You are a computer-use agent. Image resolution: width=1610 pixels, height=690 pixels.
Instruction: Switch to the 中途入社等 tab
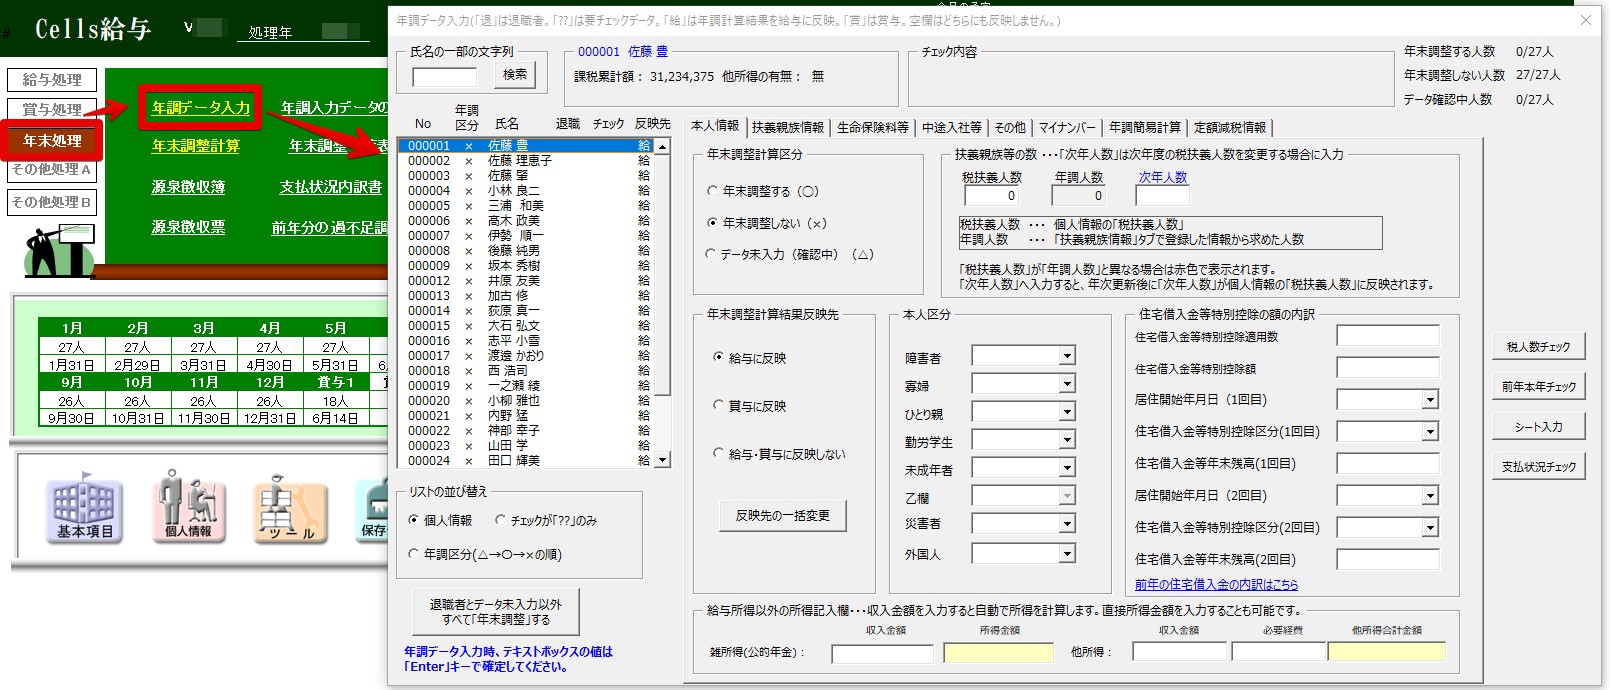[952, 127]
